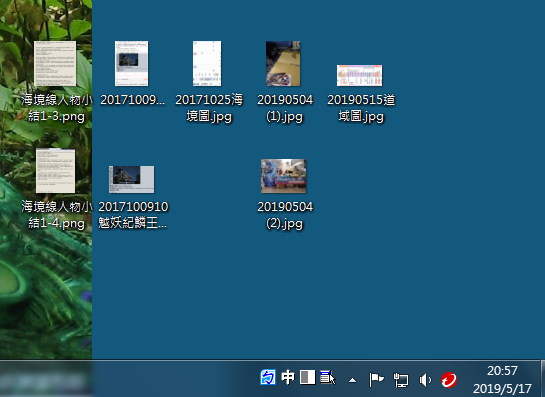Select the 20190504 (2).jpg desktop file

pos(284,176)
